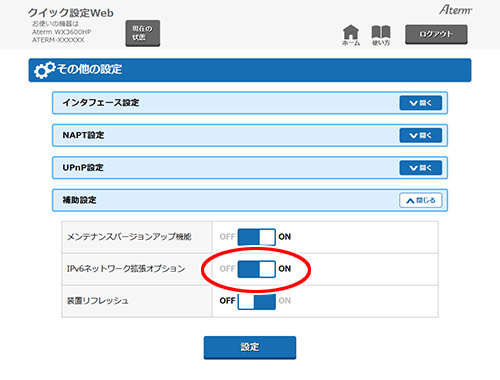Click the UPnP設定 heading text
This screenshot has height=380, width=500.
[x=83, y=167]
